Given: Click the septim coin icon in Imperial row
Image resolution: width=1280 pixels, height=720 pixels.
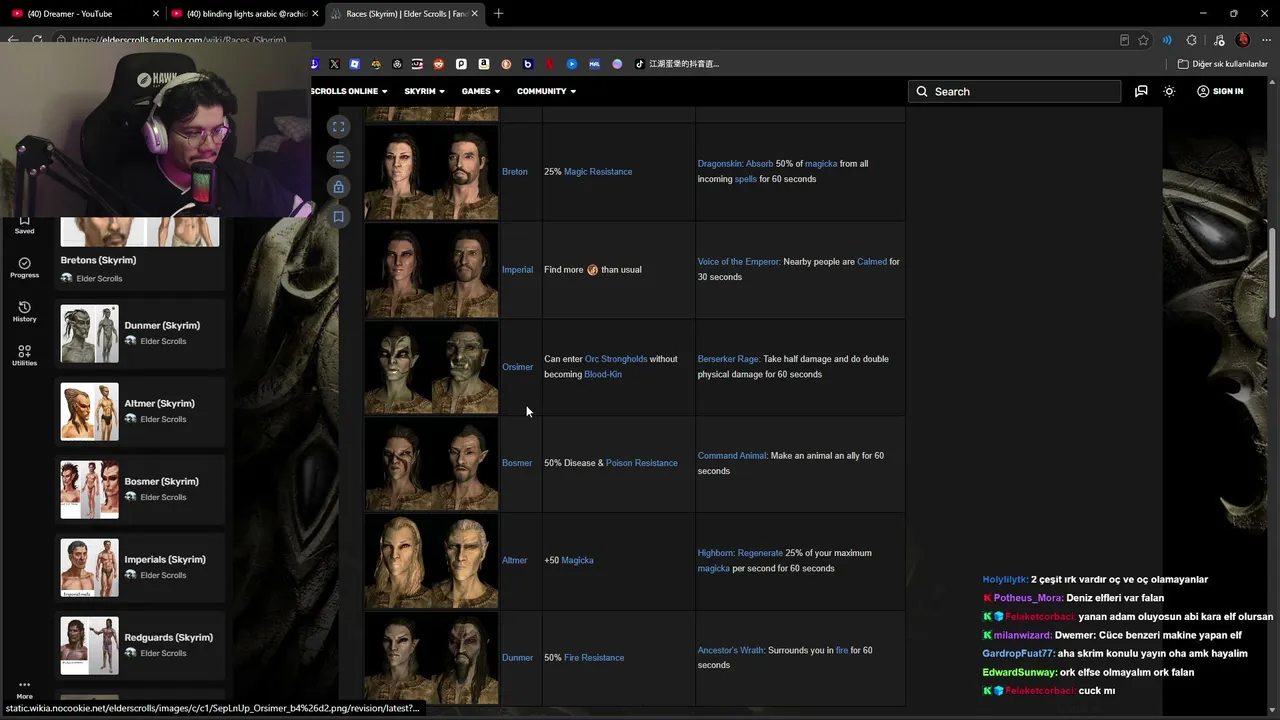Looking at the screenshot, I should click(592, 270).
